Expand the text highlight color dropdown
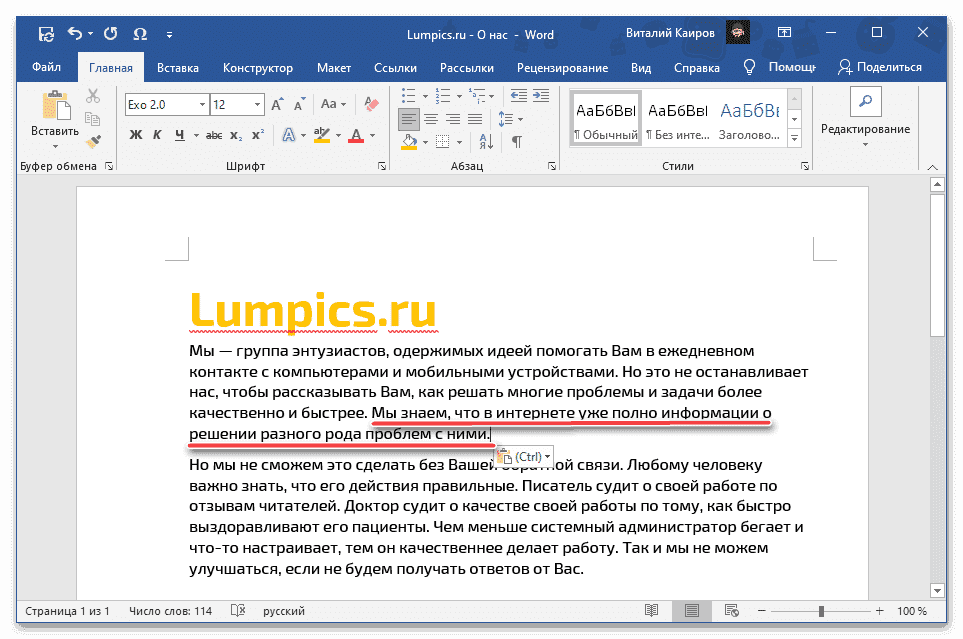 pyautogui.click(x=339, y=135)
